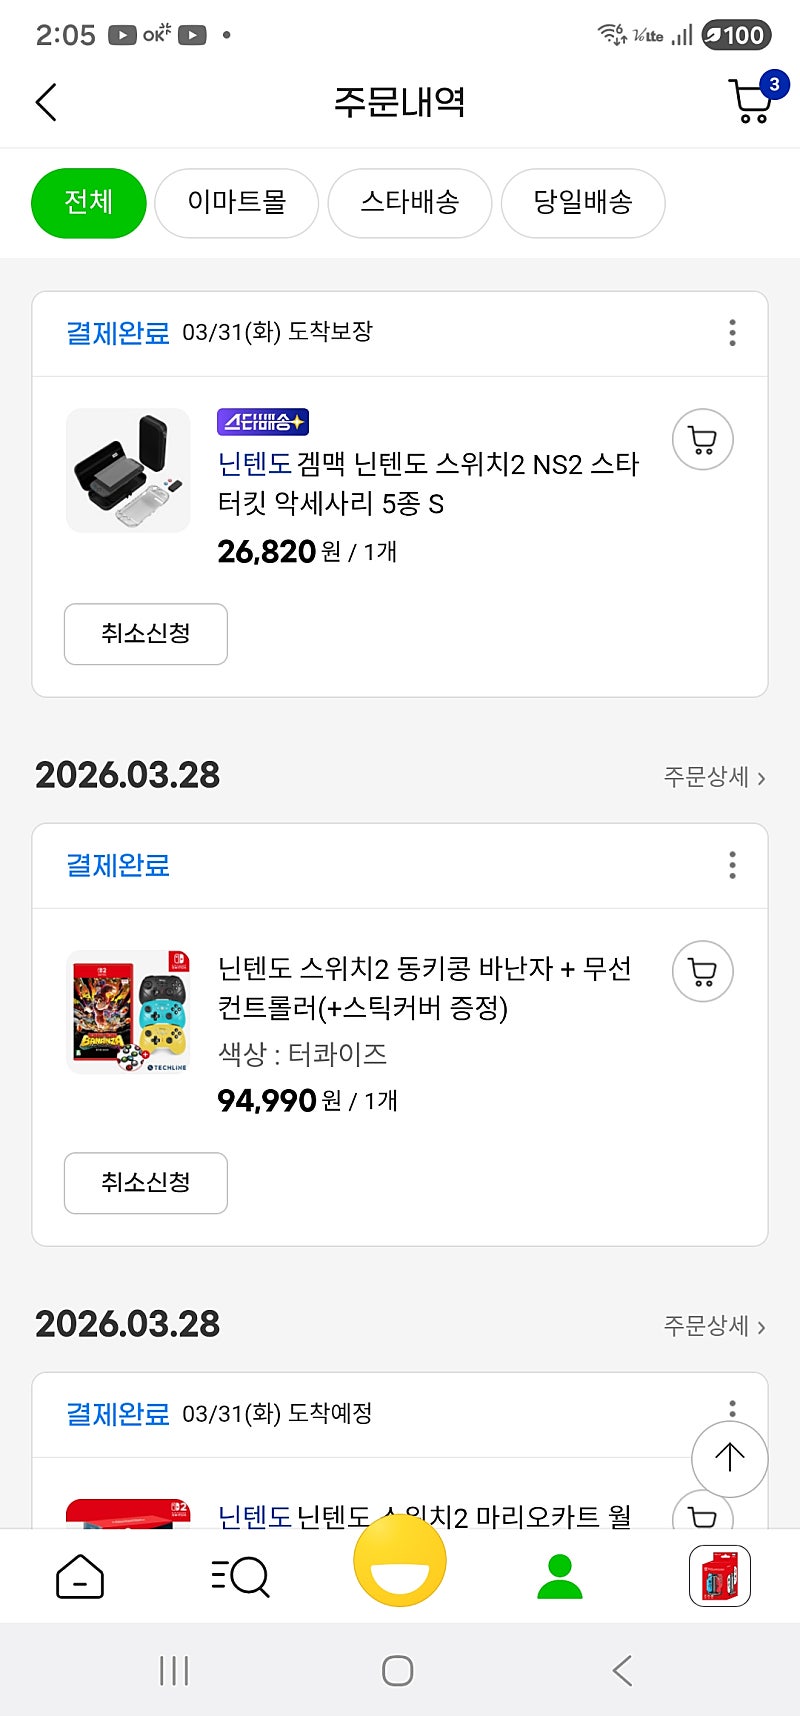The height and width of the screenshot is (1716, 800).
Task: Open the recently viewed product thumbnail
Action: pyautogui.click(x=720, y=1577)
